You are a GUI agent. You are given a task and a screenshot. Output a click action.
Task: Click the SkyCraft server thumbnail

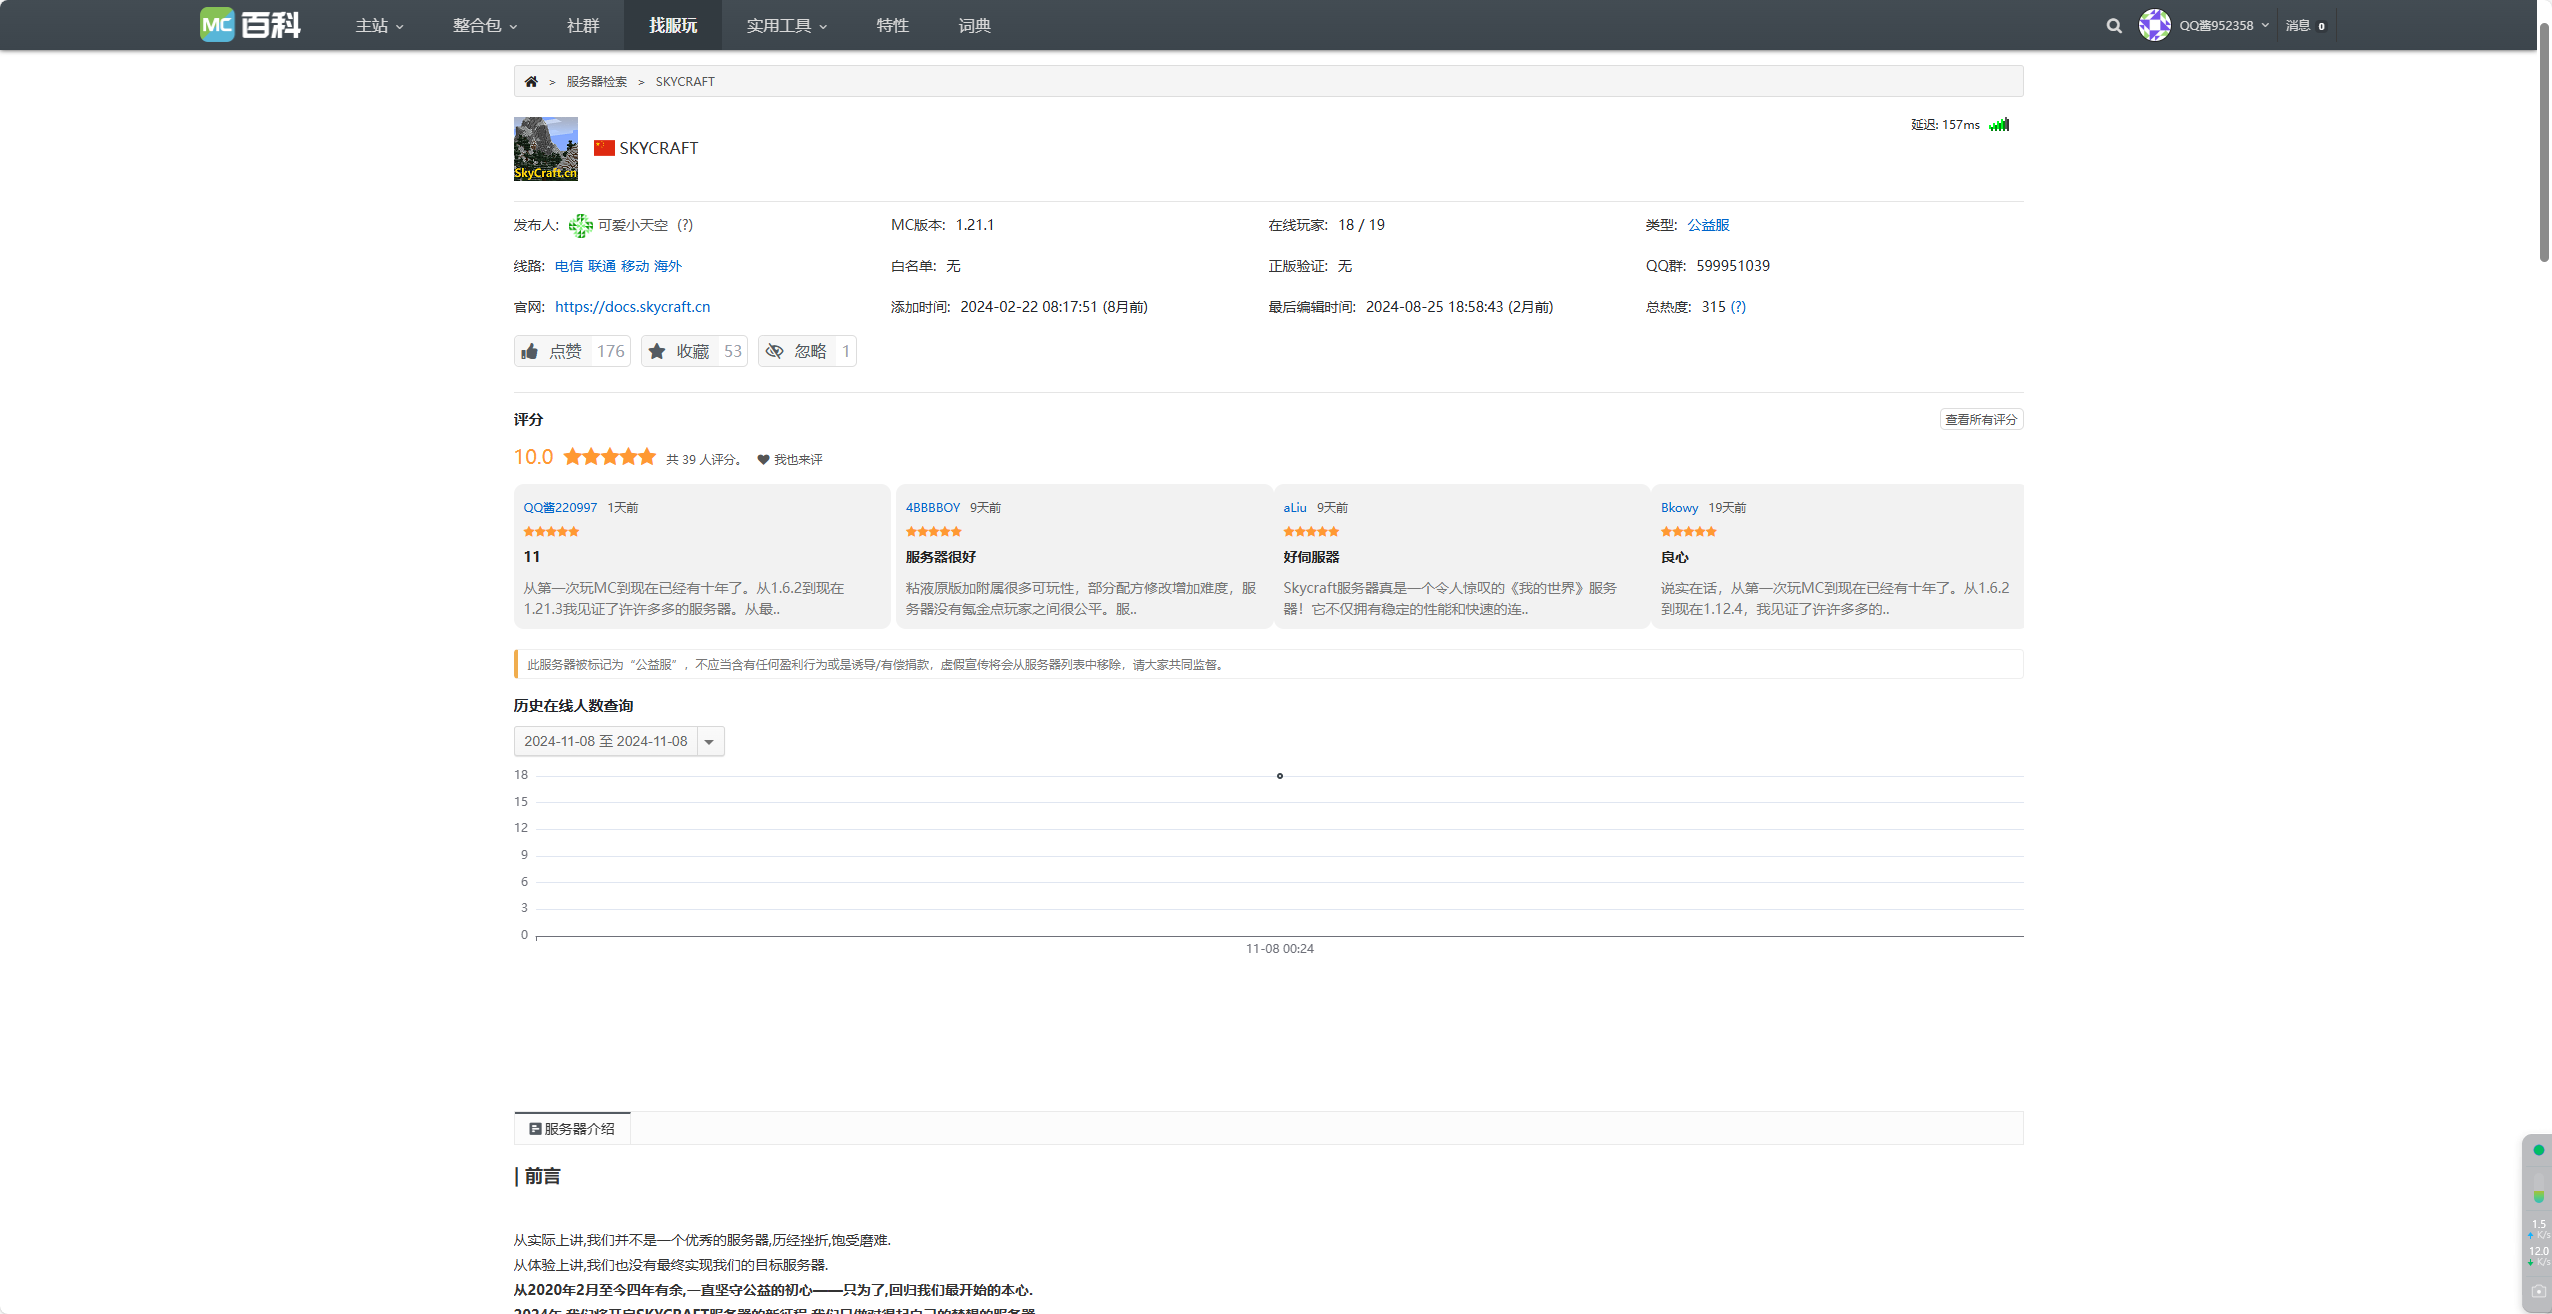click(546, 149)
